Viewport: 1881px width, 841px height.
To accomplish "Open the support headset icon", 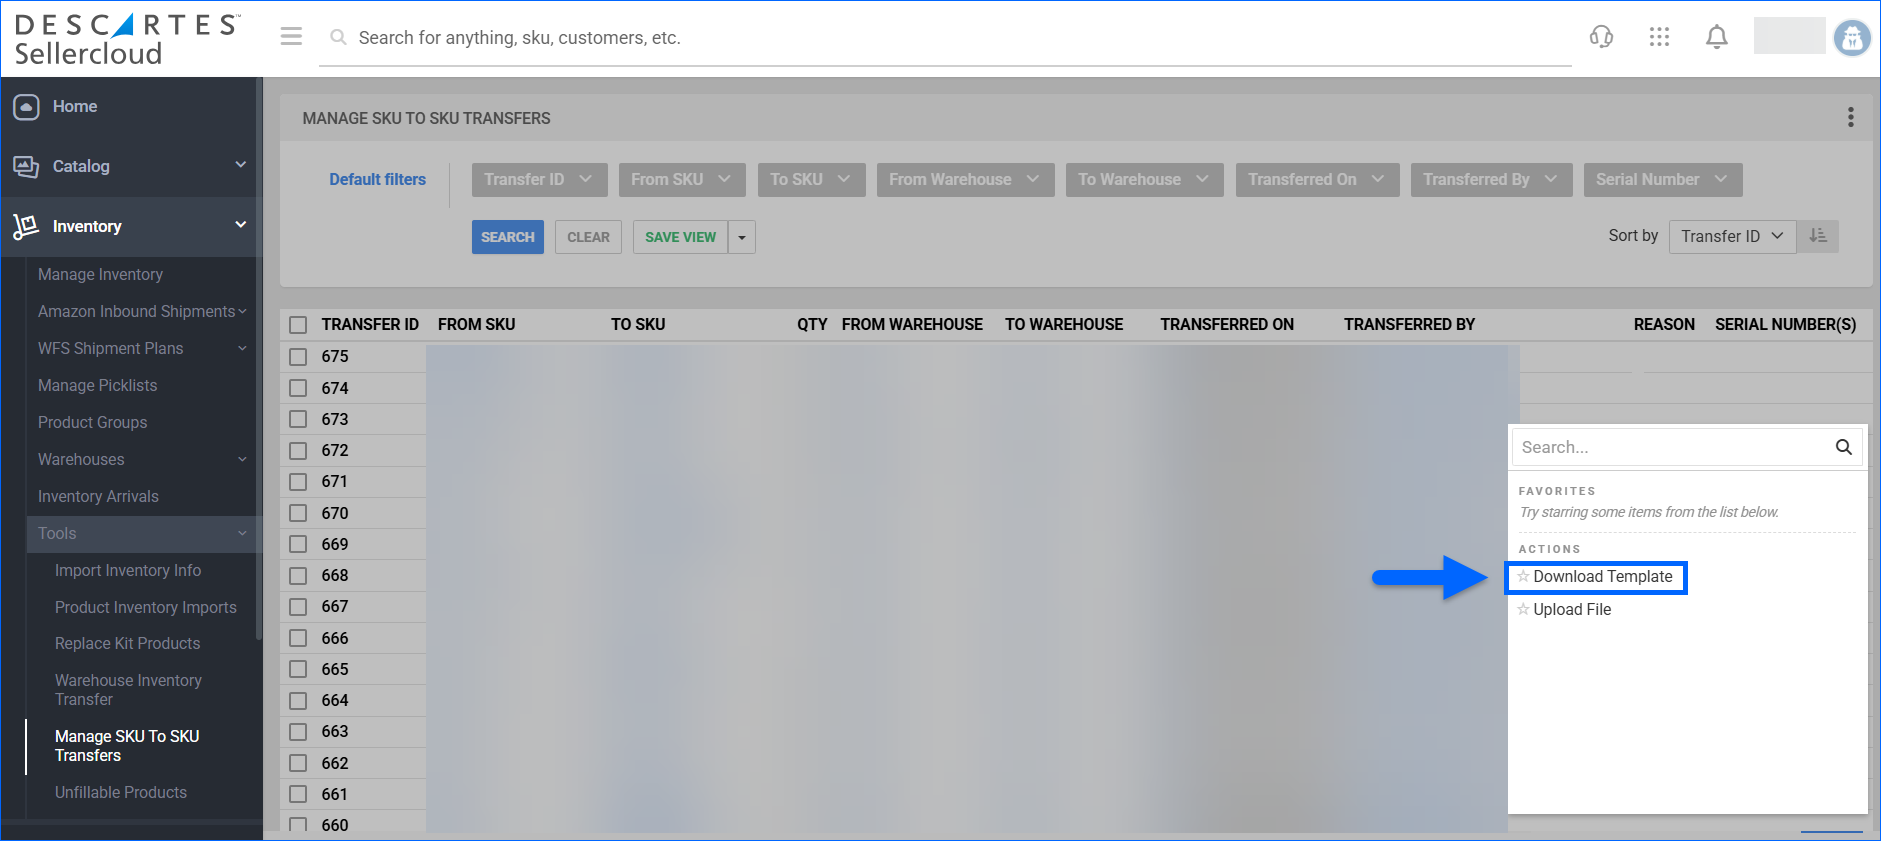I will click(x=1601, y=37).
